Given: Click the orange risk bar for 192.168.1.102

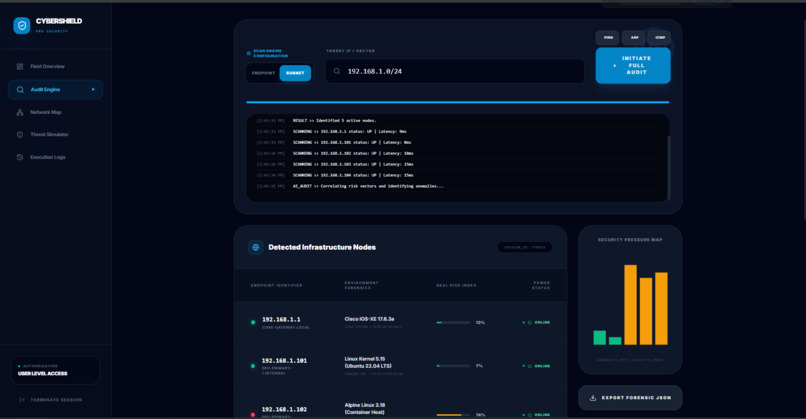Looking at the screenshot, I should click(453, 414).
